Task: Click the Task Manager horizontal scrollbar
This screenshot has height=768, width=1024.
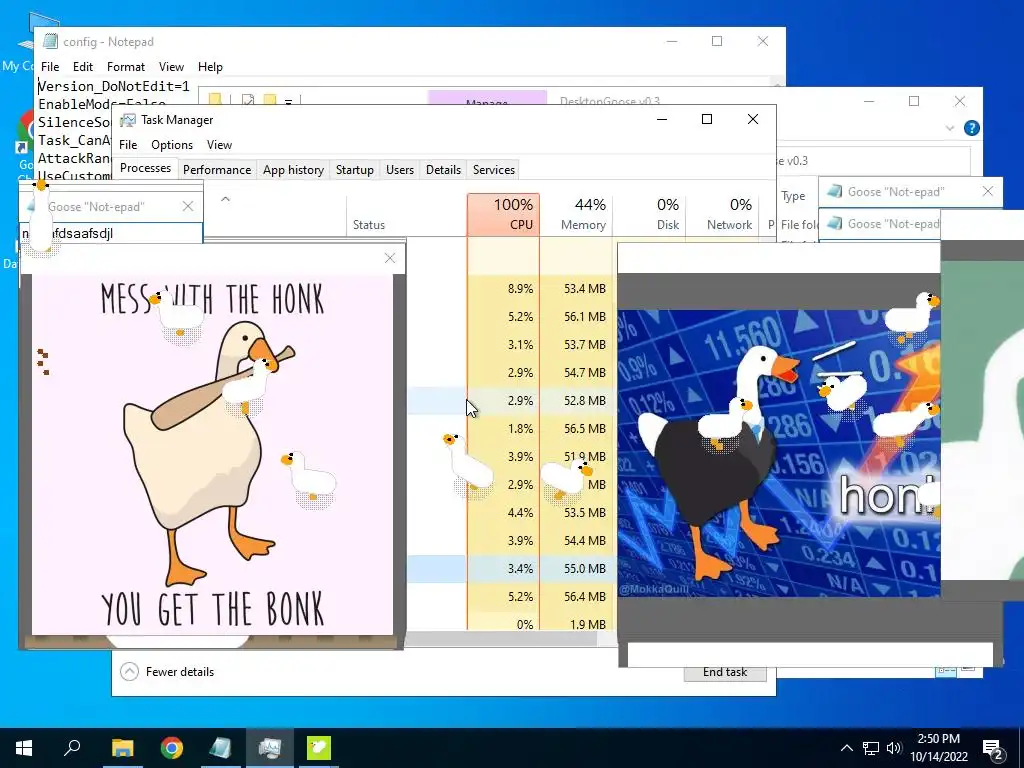Action: click(x=503, y=639)
